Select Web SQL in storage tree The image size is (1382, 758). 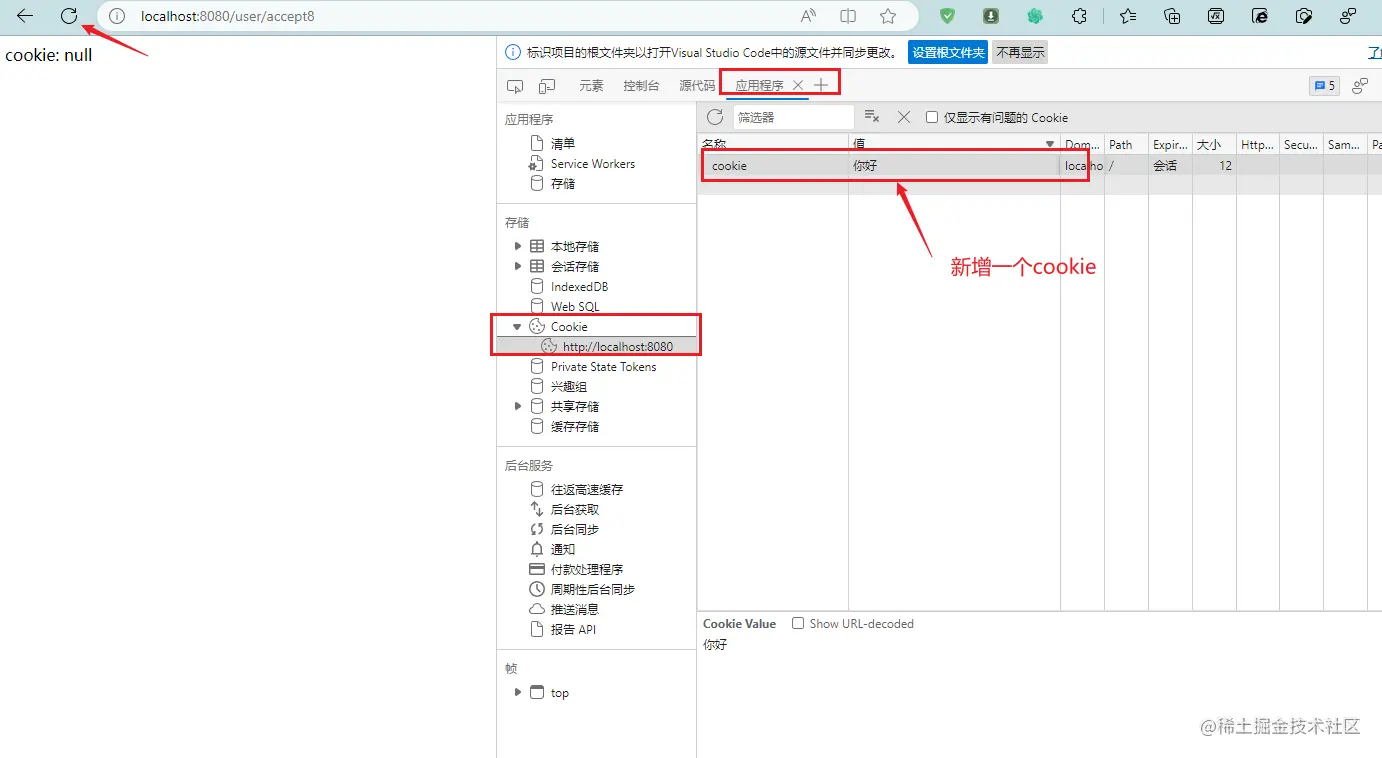(575, 306)
